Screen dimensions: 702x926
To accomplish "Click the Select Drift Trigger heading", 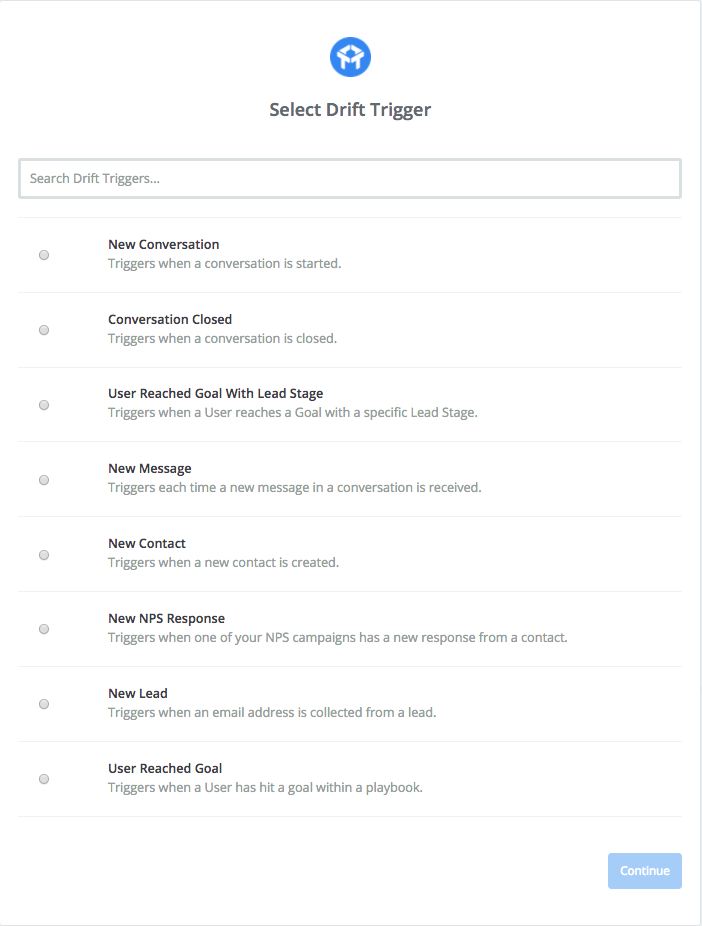I will pyautogui.click(x=350, y=110).
